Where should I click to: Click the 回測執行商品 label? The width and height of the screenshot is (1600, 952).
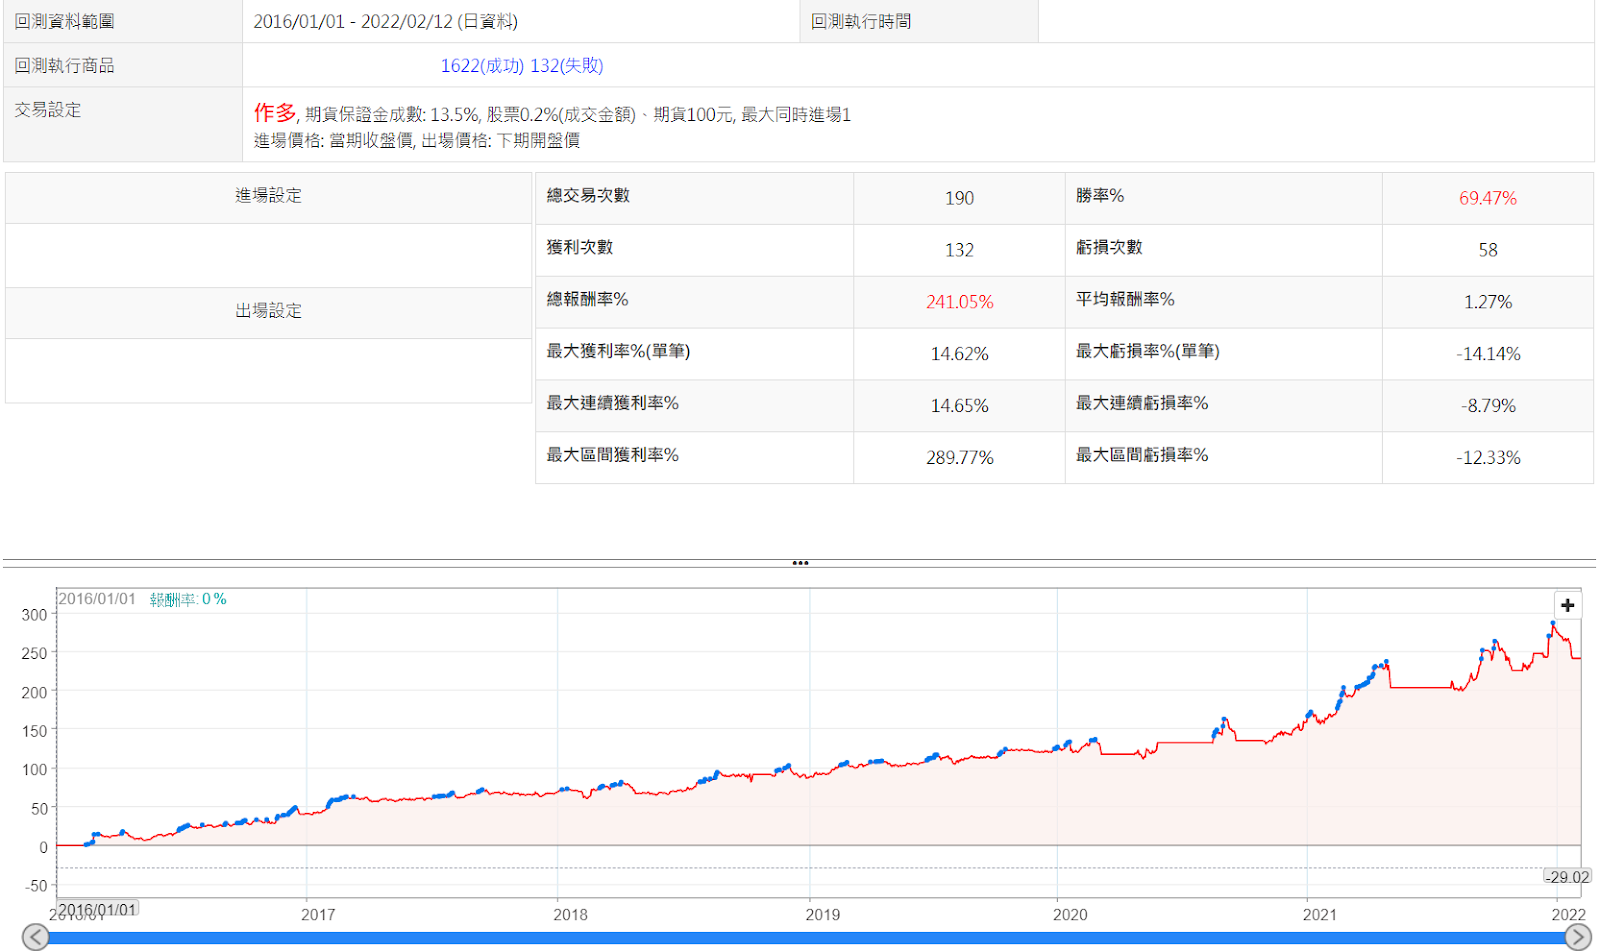pos(64,65)
